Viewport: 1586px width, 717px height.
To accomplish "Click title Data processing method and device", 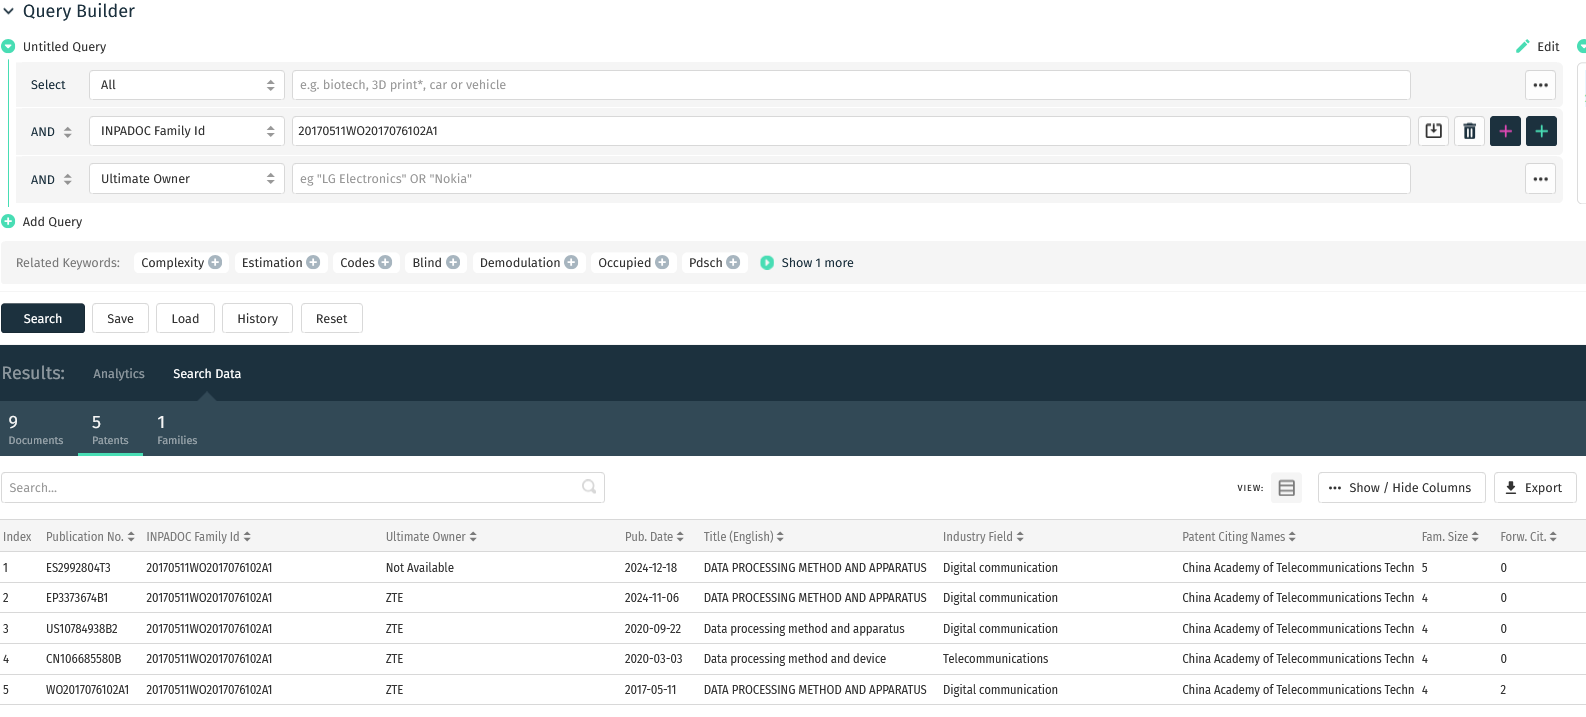I will [x=795, y=659].
